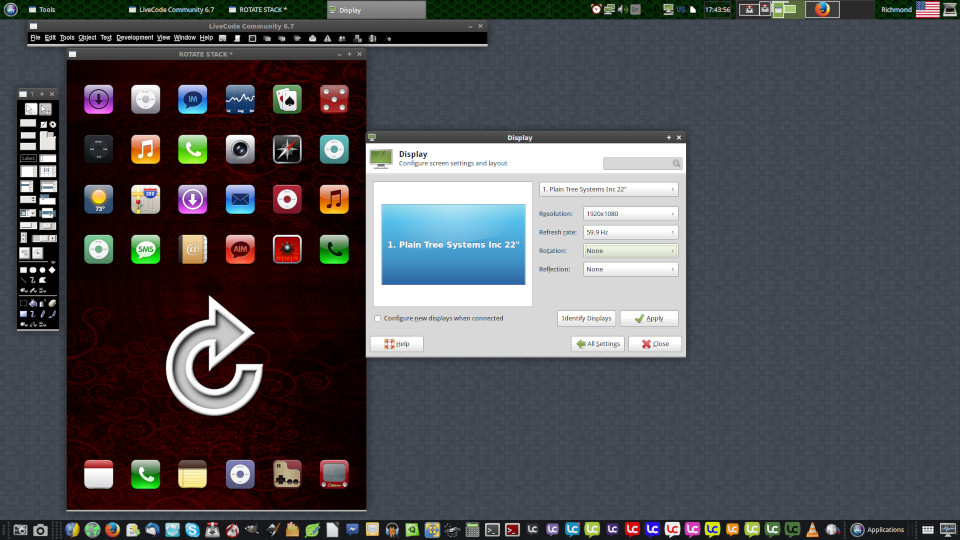Launch Firefox from the top panel
This screenshot has width=960, height=540.
coord(822,9)
